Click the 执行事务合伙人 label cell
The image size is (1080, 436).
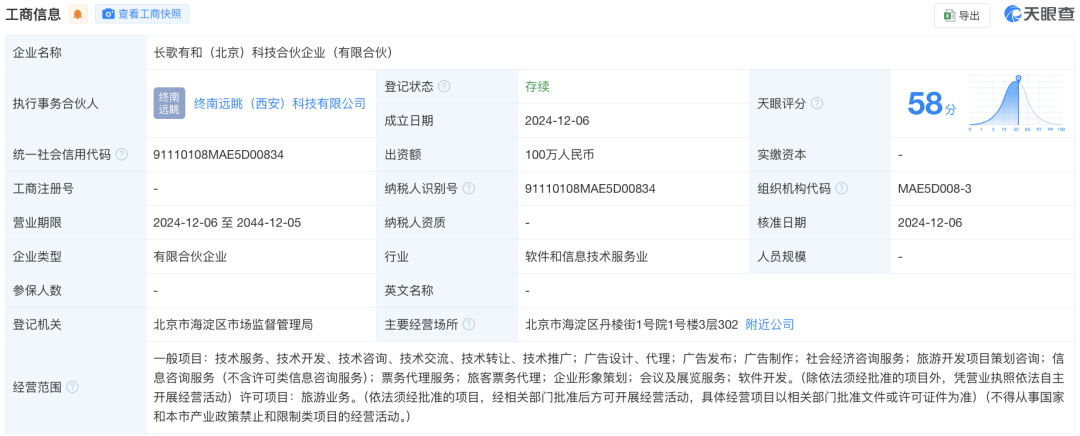pyautogui.click(x=76, y=104)
